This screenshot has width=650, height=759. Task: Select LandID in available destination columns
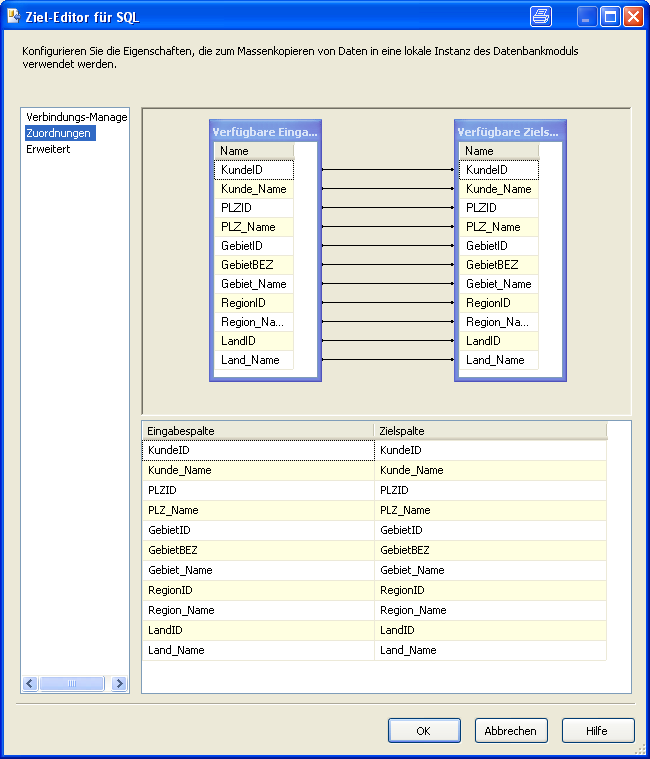pyautogui.click(x=499, y=341)
